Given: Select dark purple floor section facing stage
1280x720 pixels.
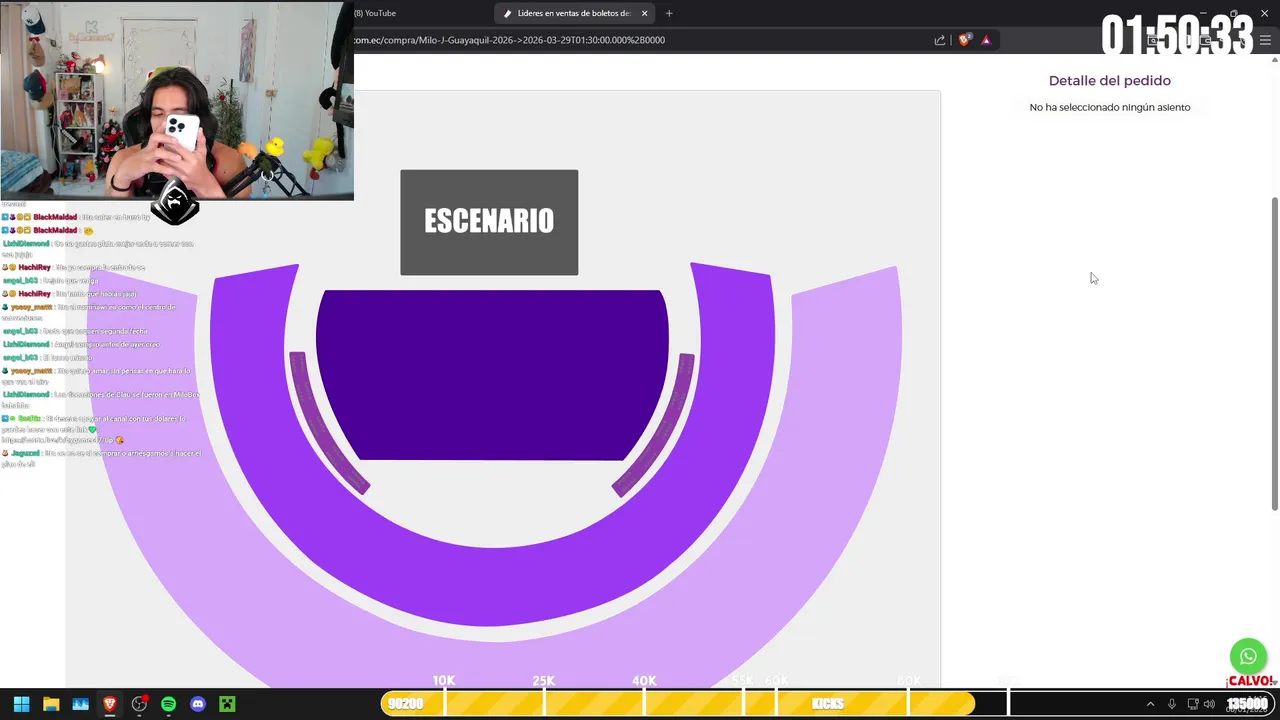Looking at the screenshot, I should [492, 375].
